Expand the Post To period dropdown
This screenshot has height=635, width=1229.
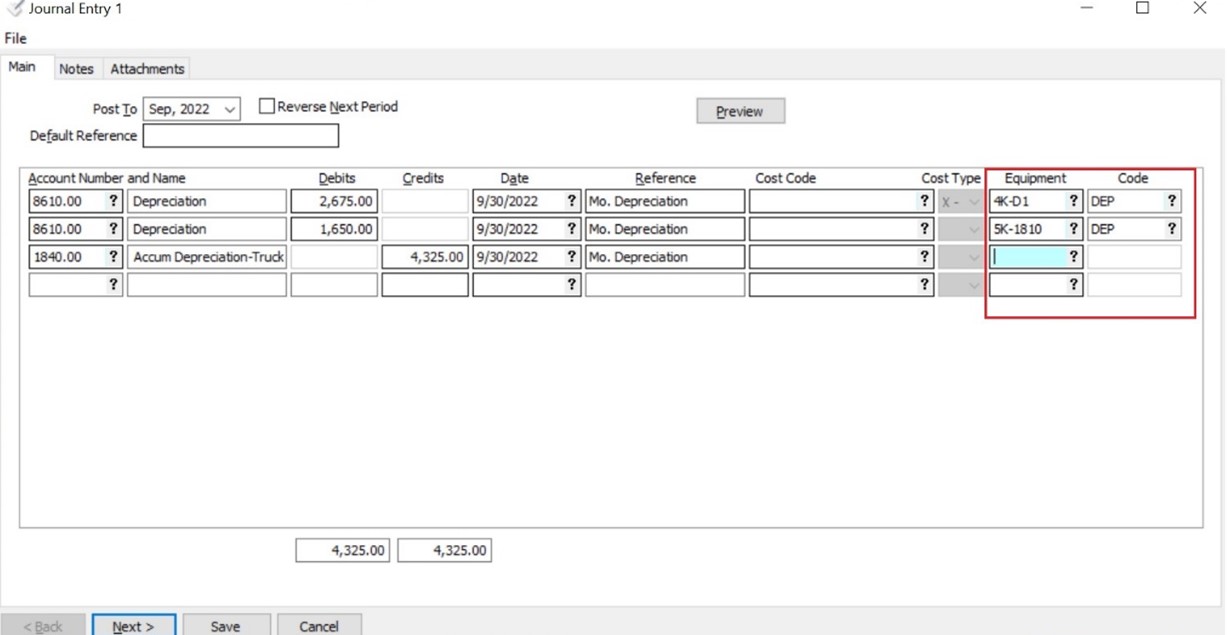pos(230,109)
